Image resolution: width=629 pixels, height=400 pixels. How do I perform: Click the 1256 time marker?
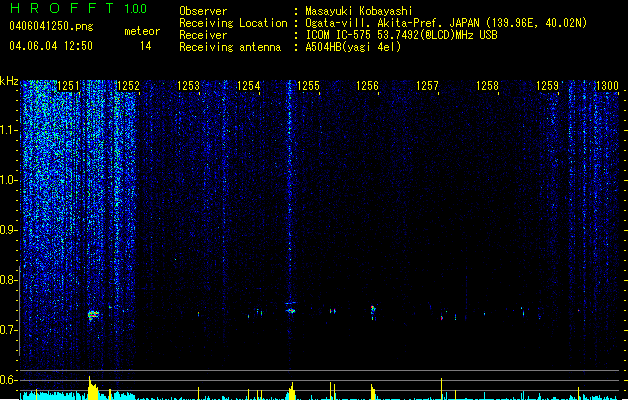(367, 85)
